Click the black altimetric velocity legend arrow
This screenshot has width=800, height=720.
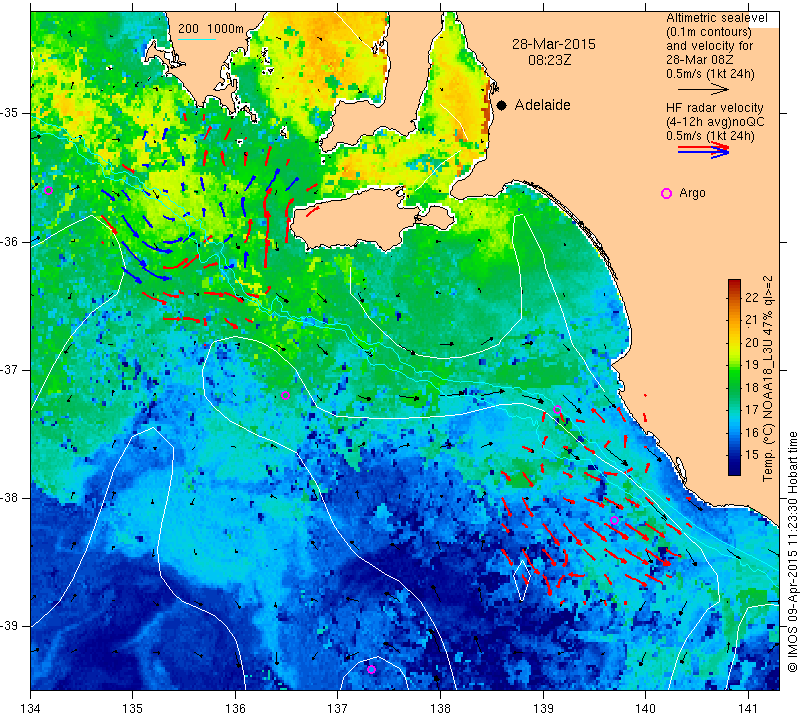tap(703, 89)
